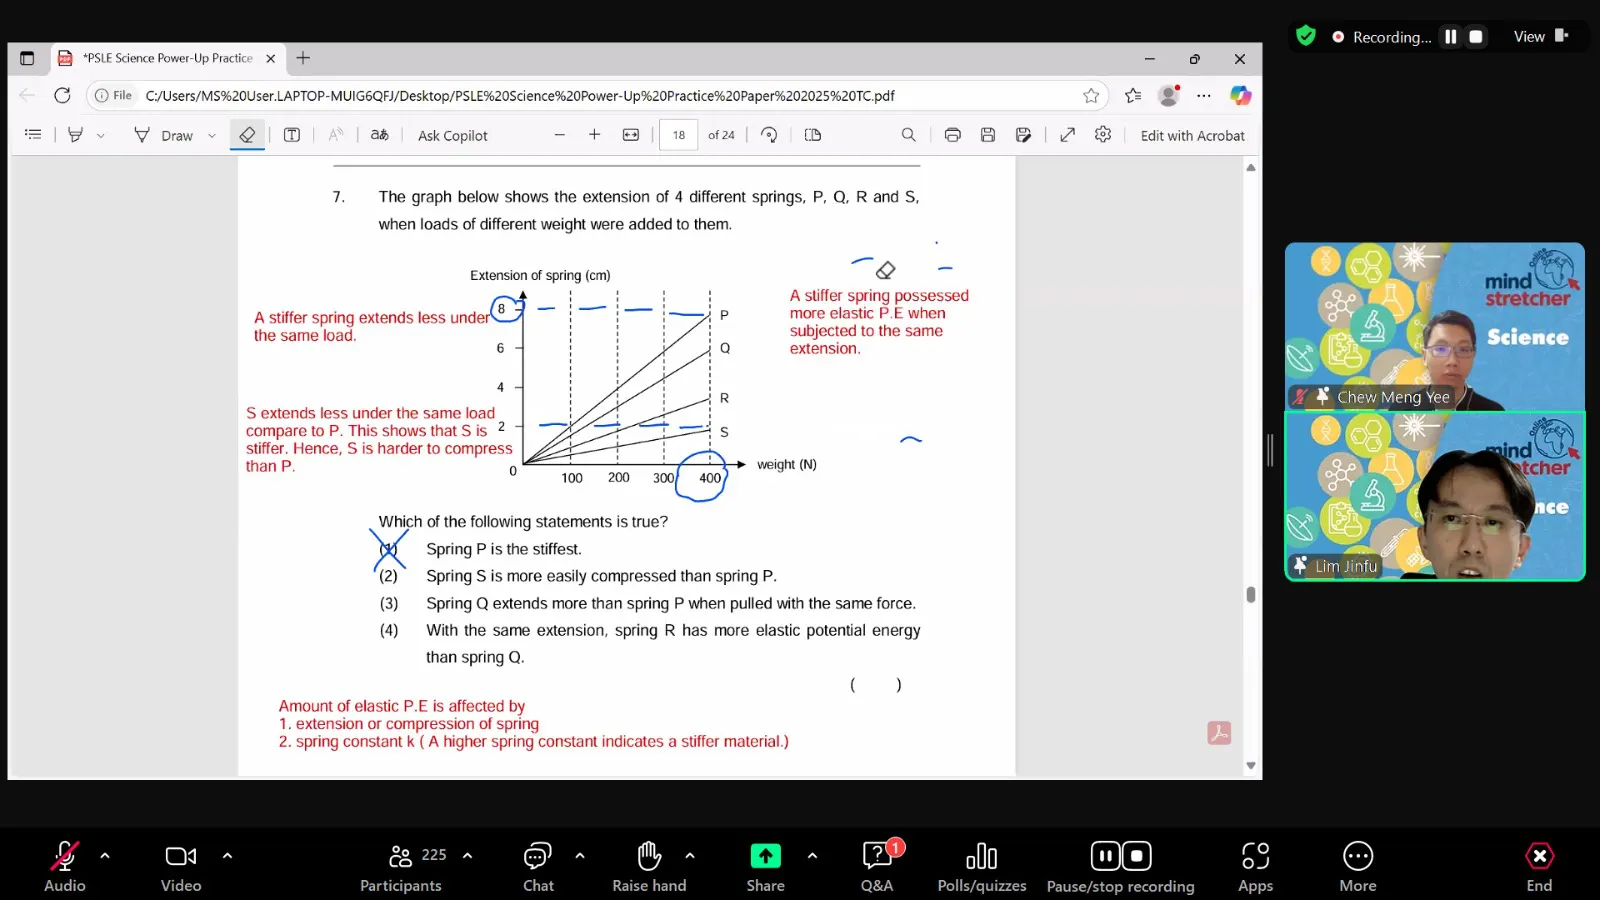Image resolution: width=1600 pixels, height=900 pixels.
Task: Print the PDF document
Action: click(x=952, y=135)
